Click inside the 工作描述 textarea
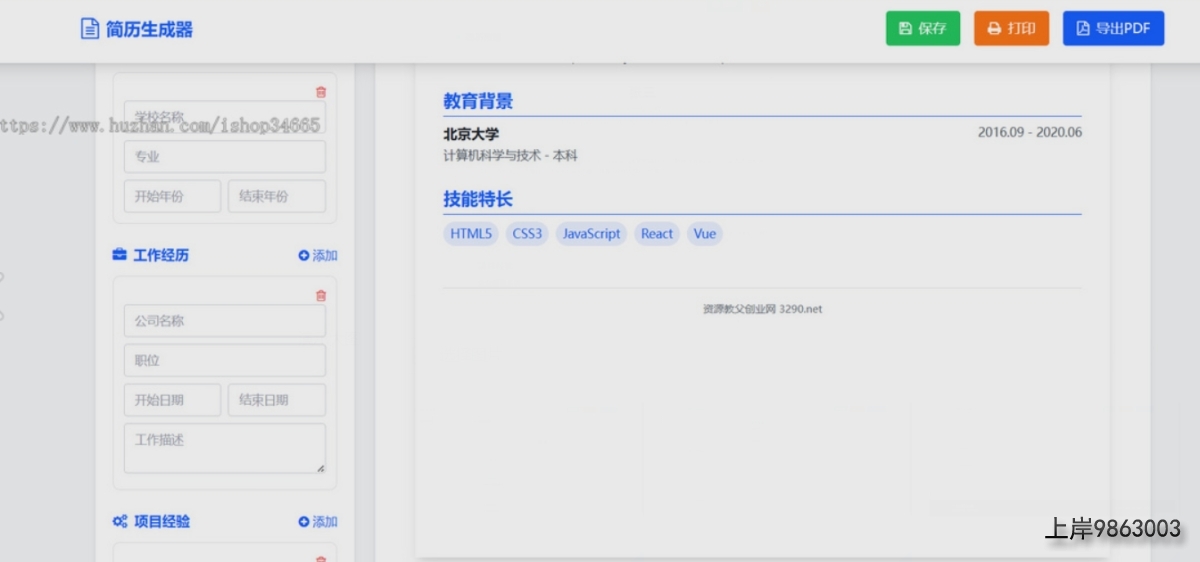Image resolution: width=1200 pixels, height=562 pixels. [225, 447]
